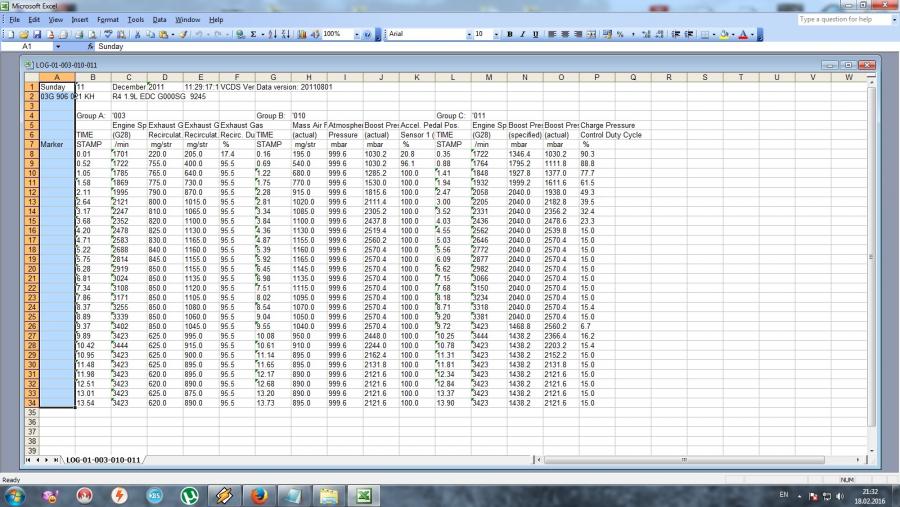Apply the Percent Style icon
The width and height of the screenshot is (900, 507).
tap(620, 34)
